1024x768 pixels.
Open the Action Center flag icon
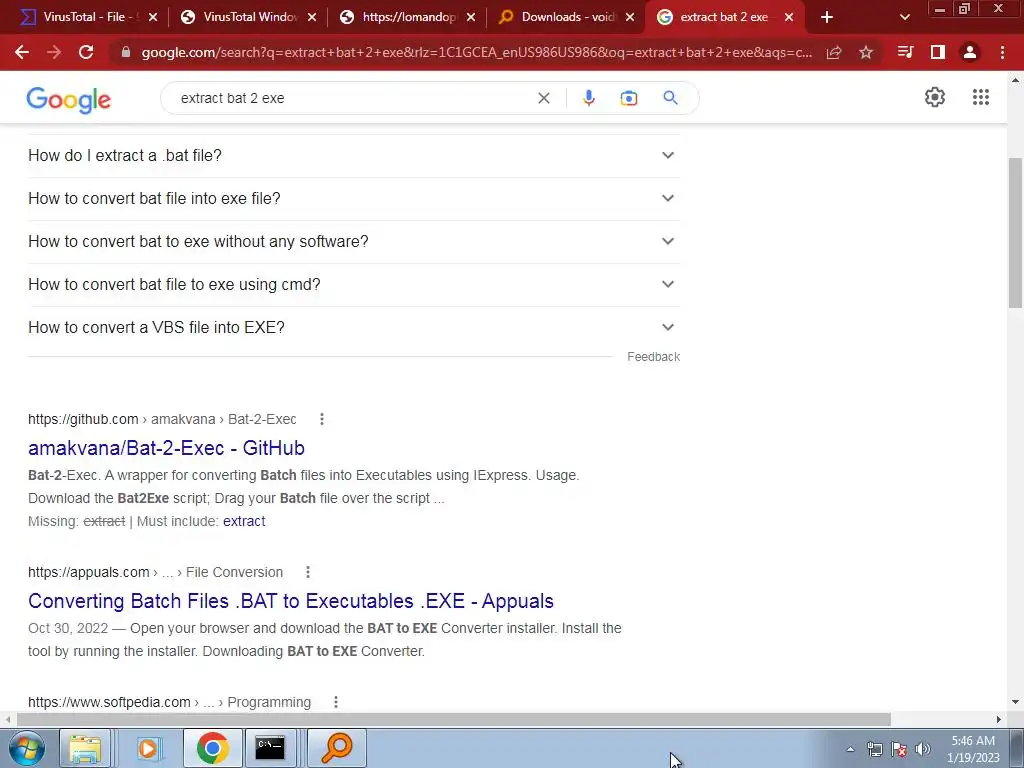[899, 749]
